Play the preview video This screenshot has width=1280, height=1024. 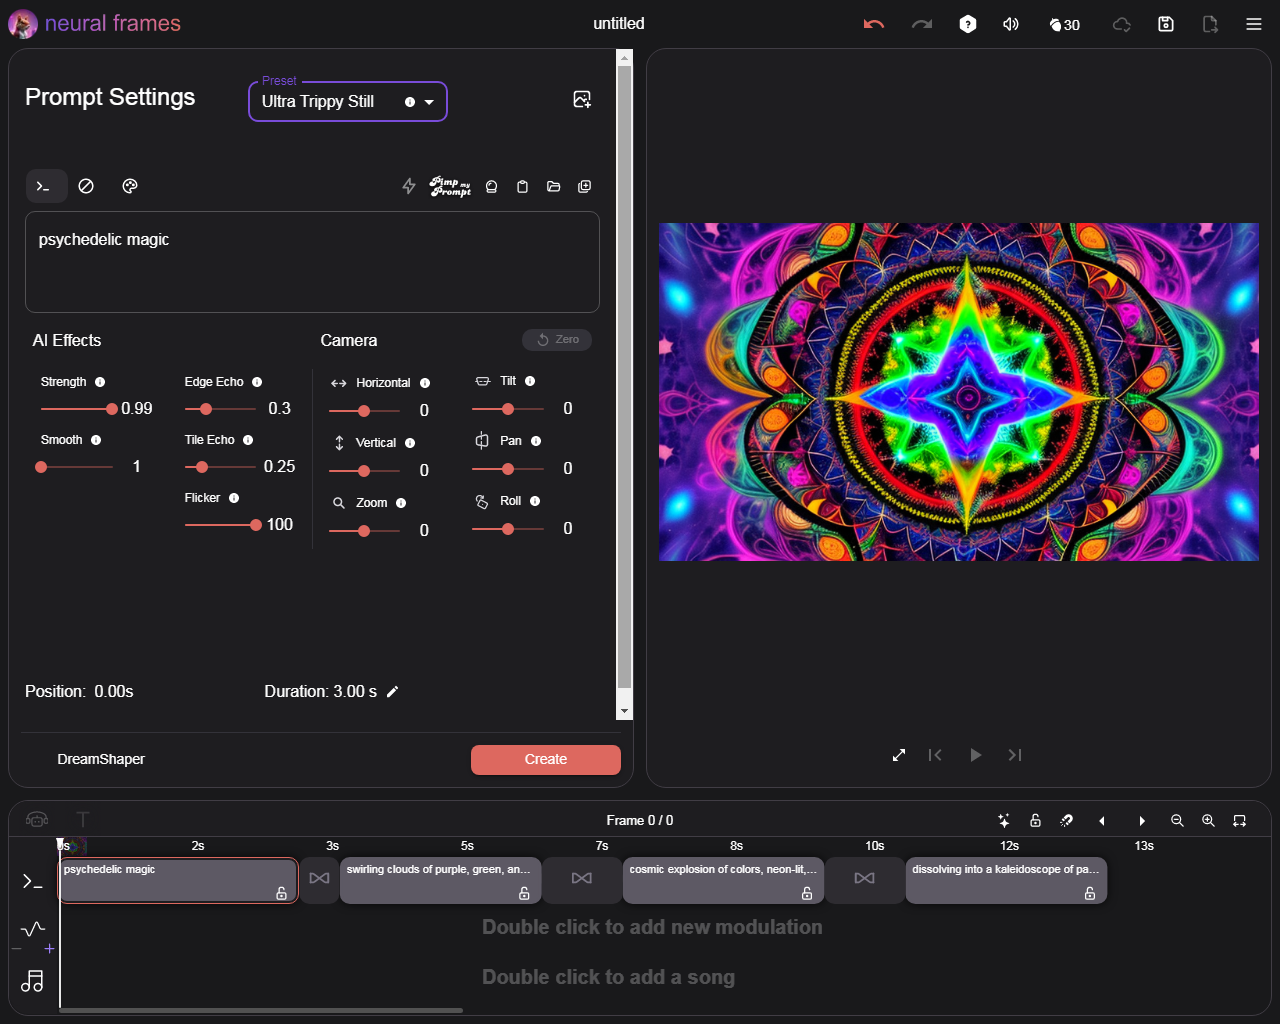pyautogui.click(x=976, y=755)
